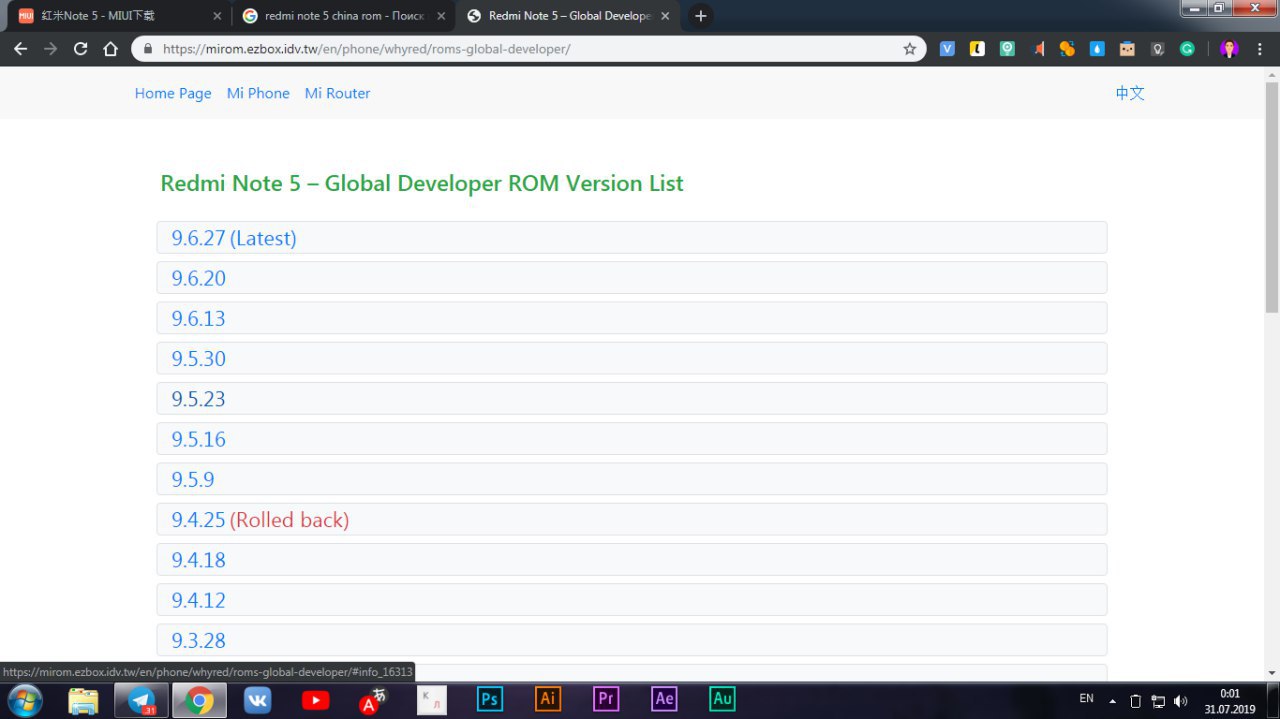
Task: Launch Adobe Audition from the taskbar
Action: 722,699
